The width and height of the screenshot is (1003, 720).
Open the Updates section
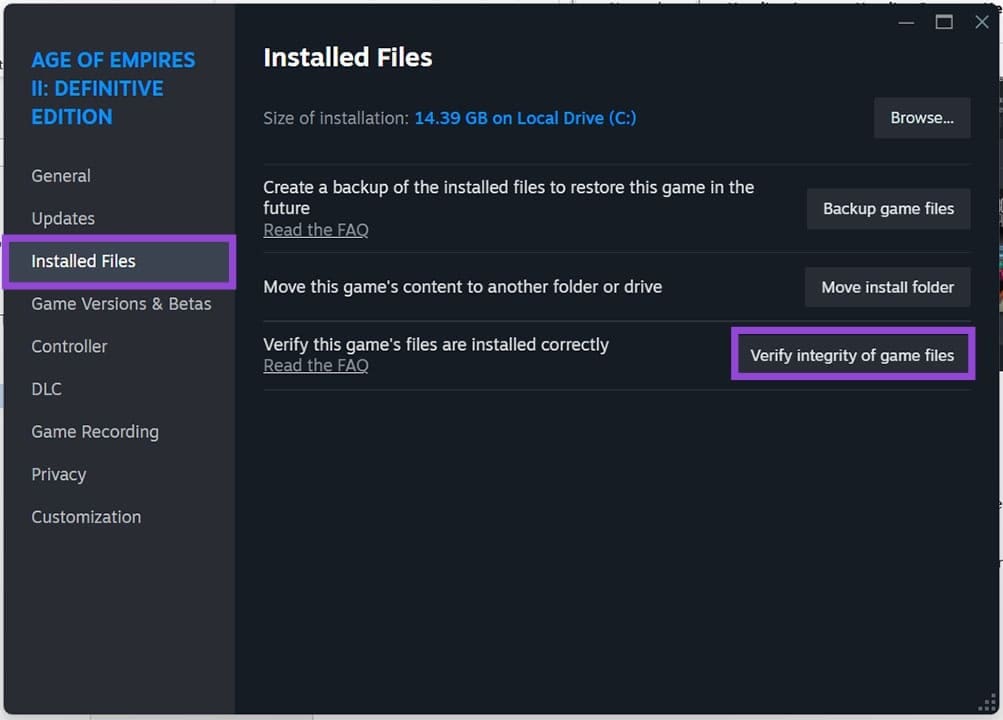(x=62, y=218)
